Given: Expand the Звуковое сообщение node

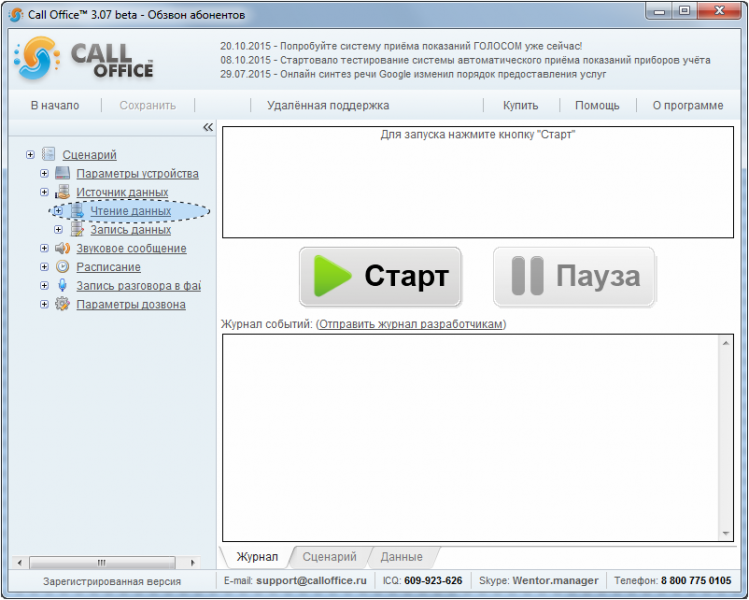Looking at the screenshot, I should click(x=44, y=248).
